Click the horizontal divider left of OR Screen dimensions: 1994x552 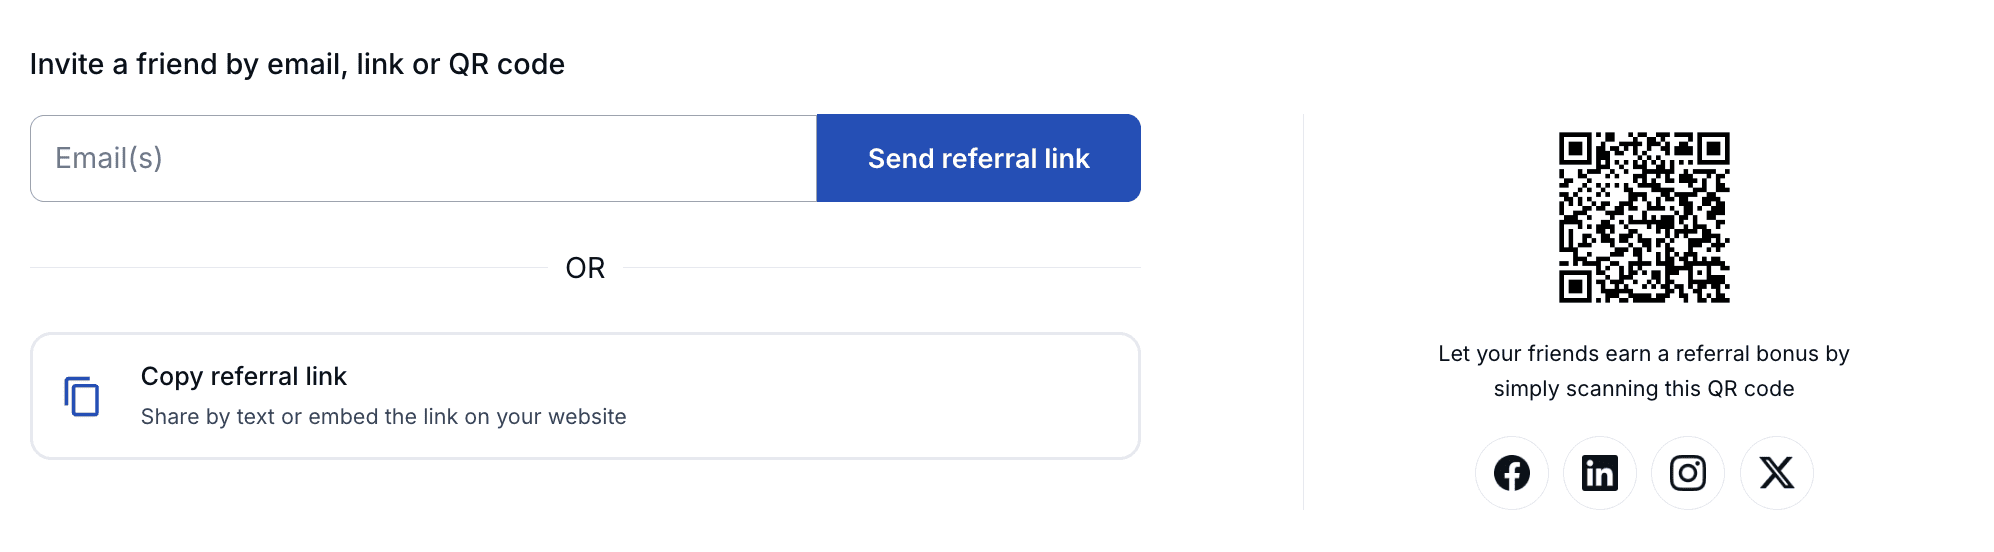[x=288, y=268]
